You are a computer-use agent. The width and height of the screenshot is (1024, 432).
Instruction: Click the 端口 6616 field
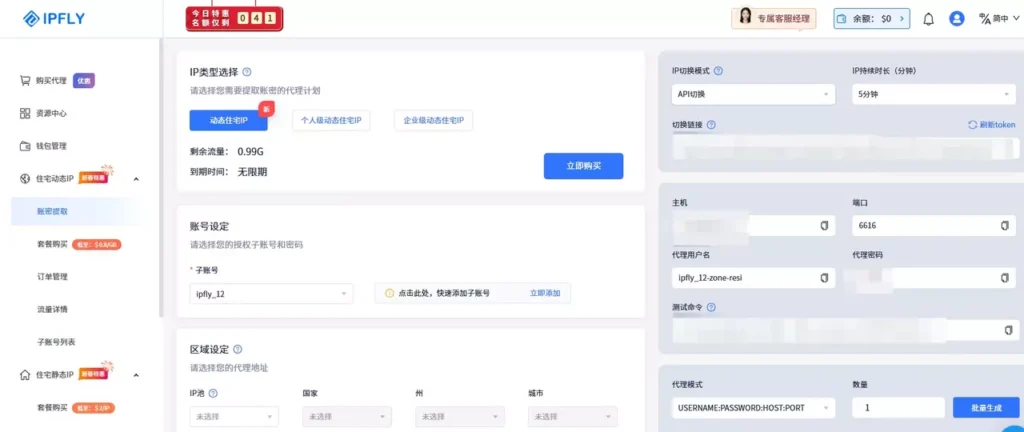[x=934, y=225]
